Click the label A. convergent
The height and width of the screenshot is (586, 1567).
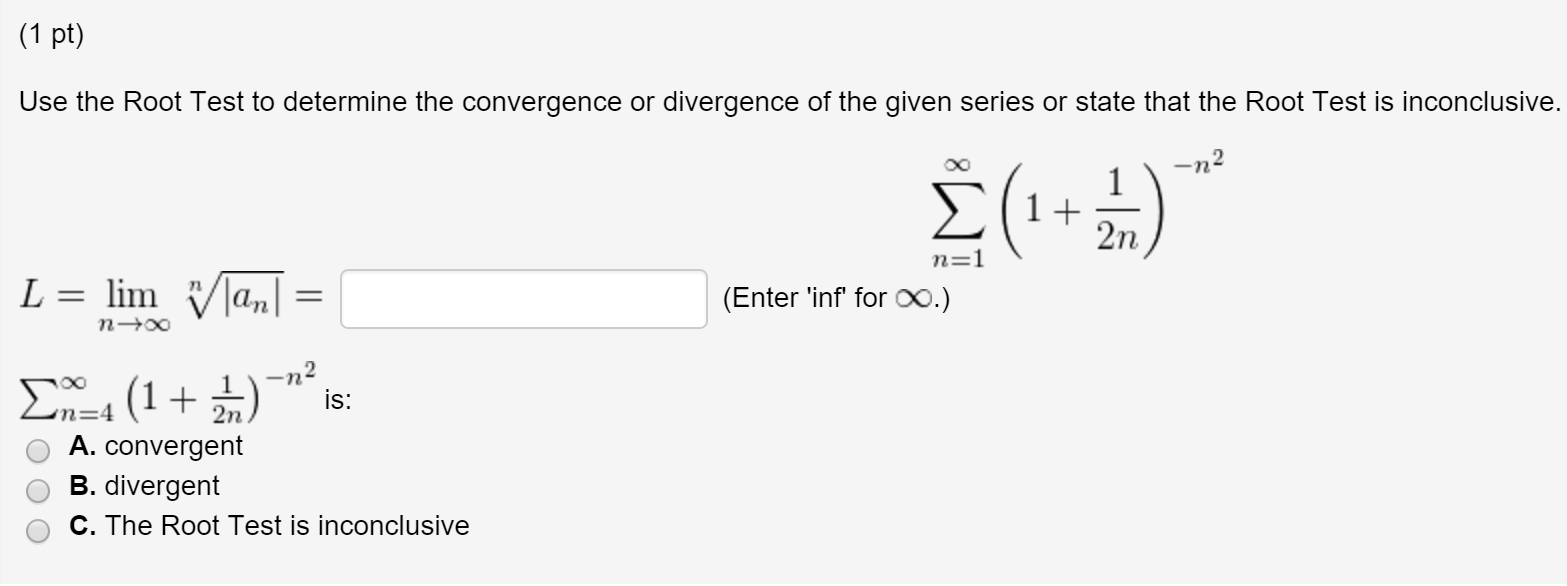pyautogui.click(x=154, y=447)
